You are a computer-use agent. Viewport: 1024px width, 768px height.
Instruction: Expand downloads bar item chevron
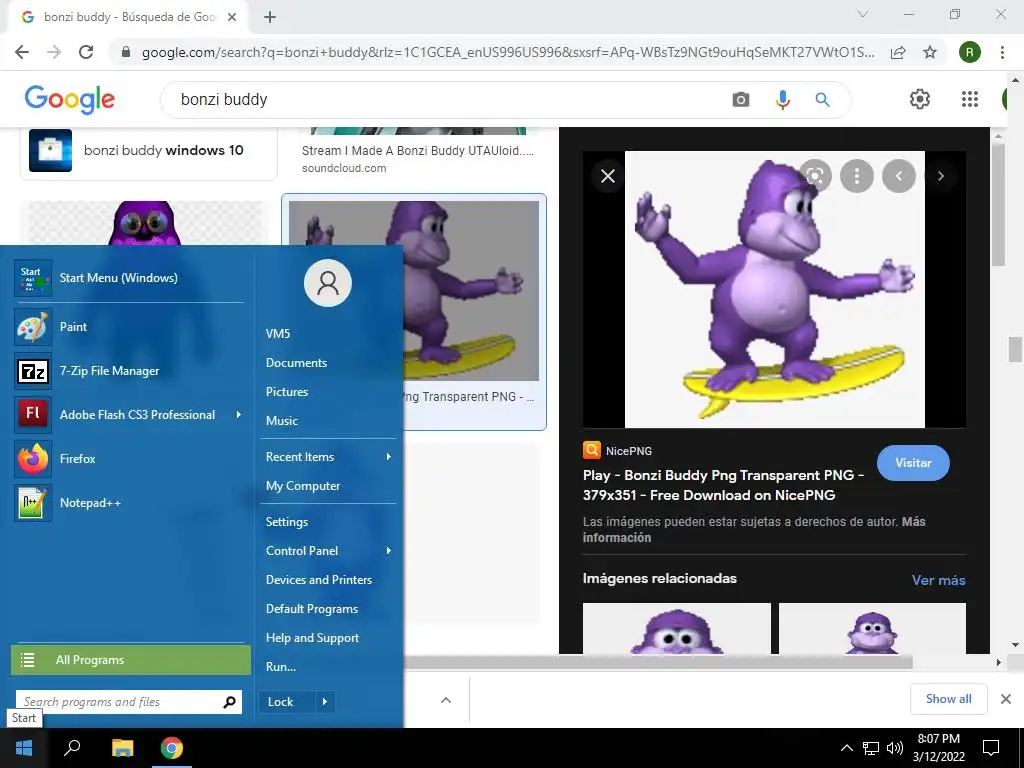(x=446, y=700)
